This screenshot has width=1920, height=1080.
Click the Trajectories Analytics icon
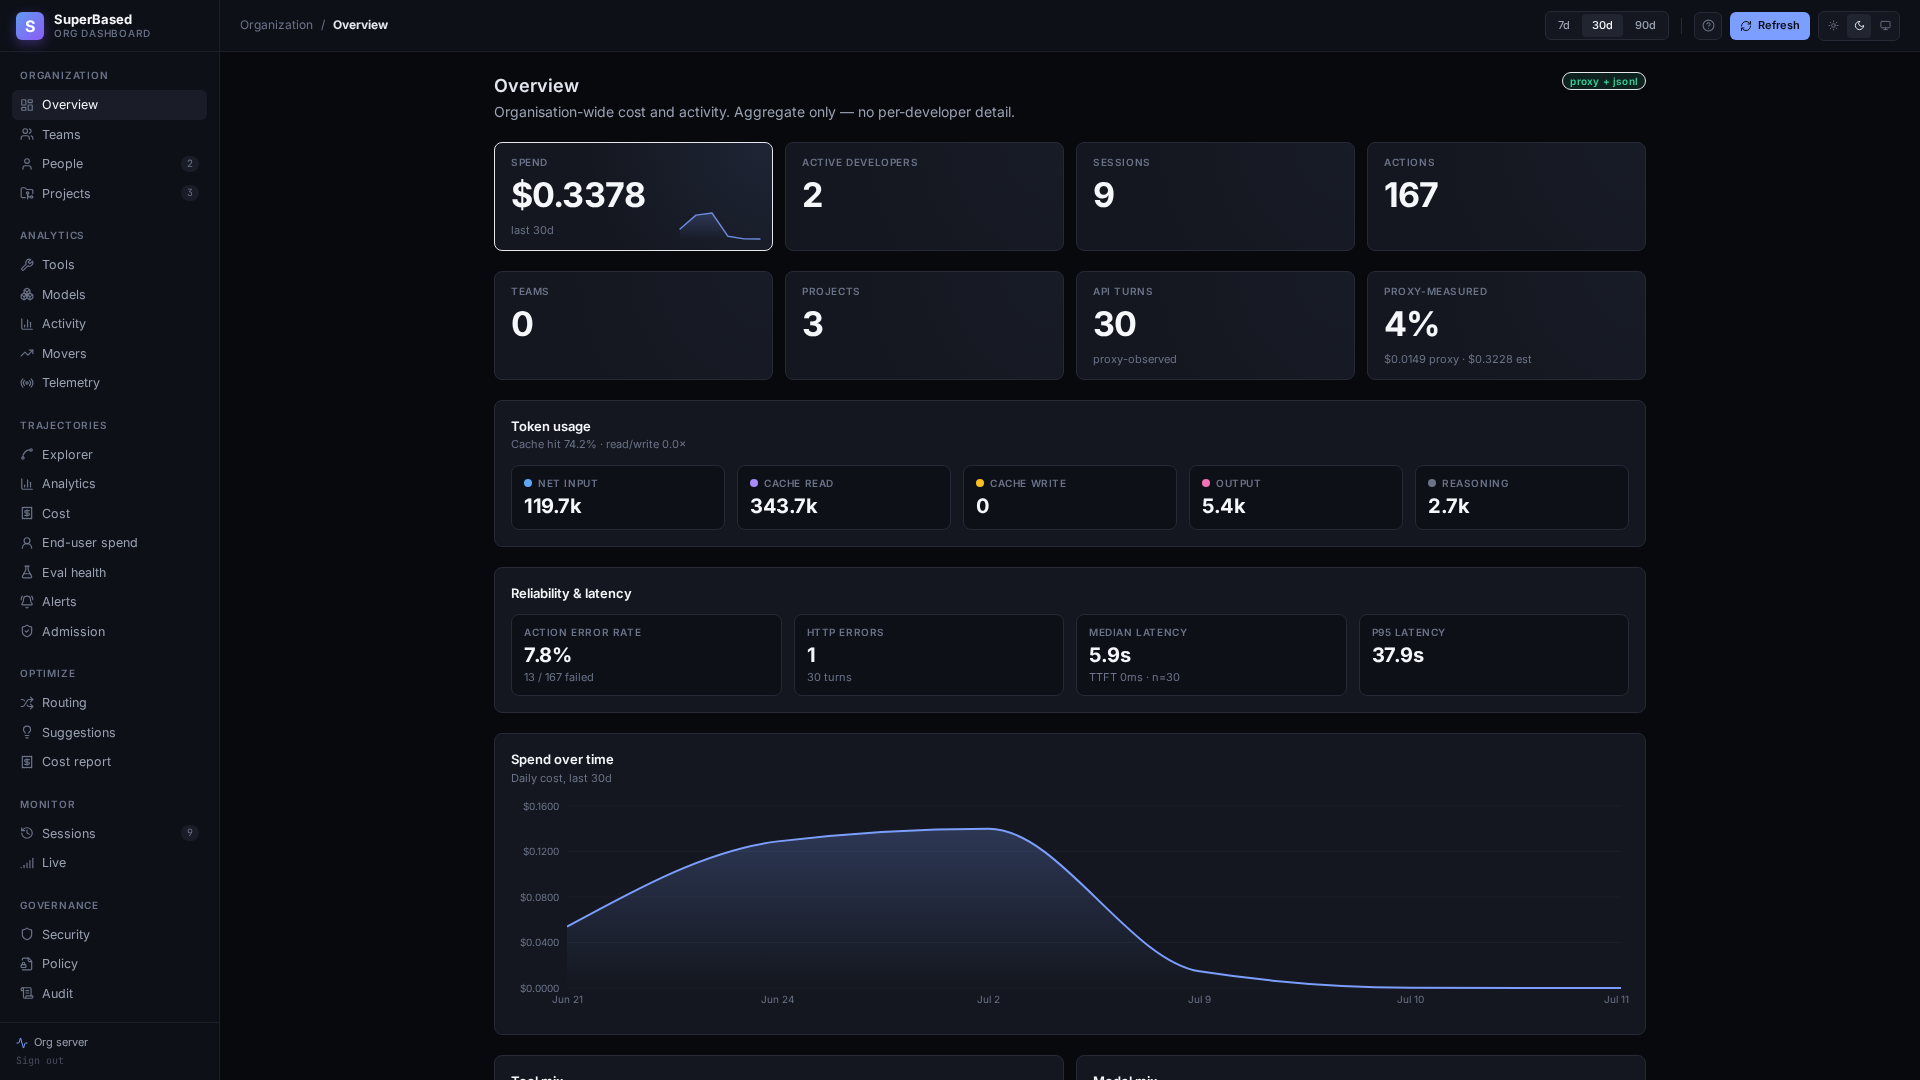click(27, 484)
